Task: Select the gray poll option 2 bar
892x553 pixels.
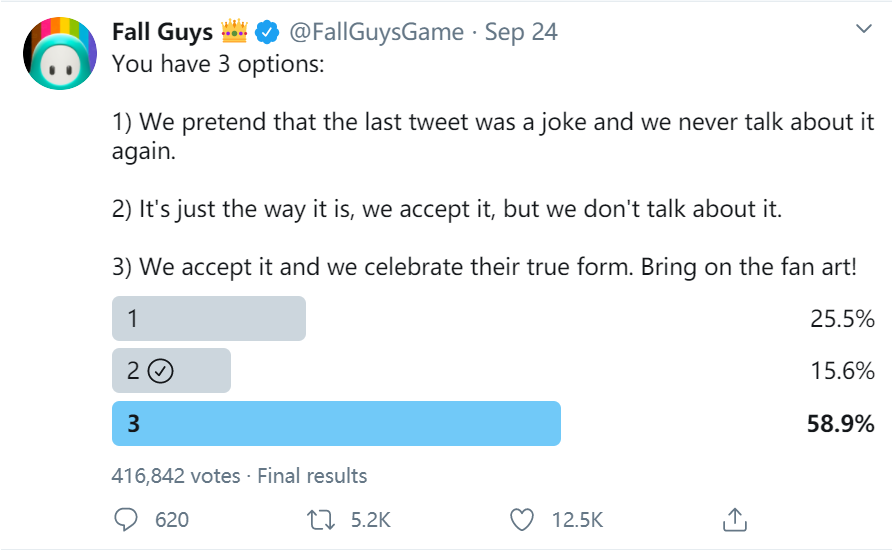Action: click(x=171, y=371)
